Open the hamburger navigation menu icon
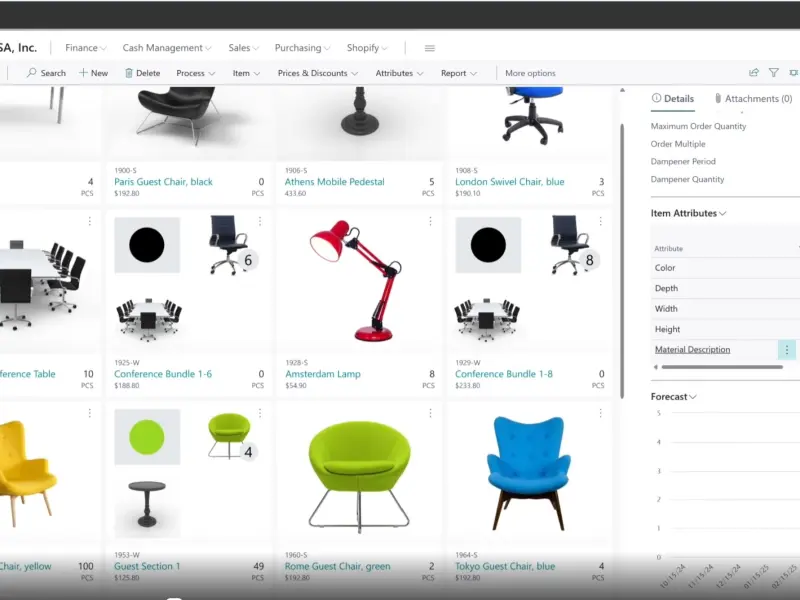 coord(430,48)
